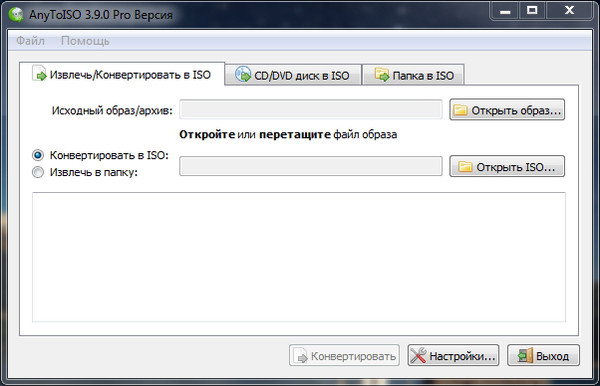This screenshot has height=386, width=600.
Task: Click the Открыть образ... button
Action: [507, 110]
